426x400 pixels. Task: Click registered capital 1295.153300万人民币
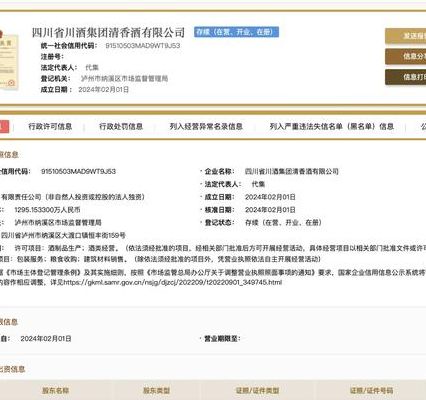(47, 210)
